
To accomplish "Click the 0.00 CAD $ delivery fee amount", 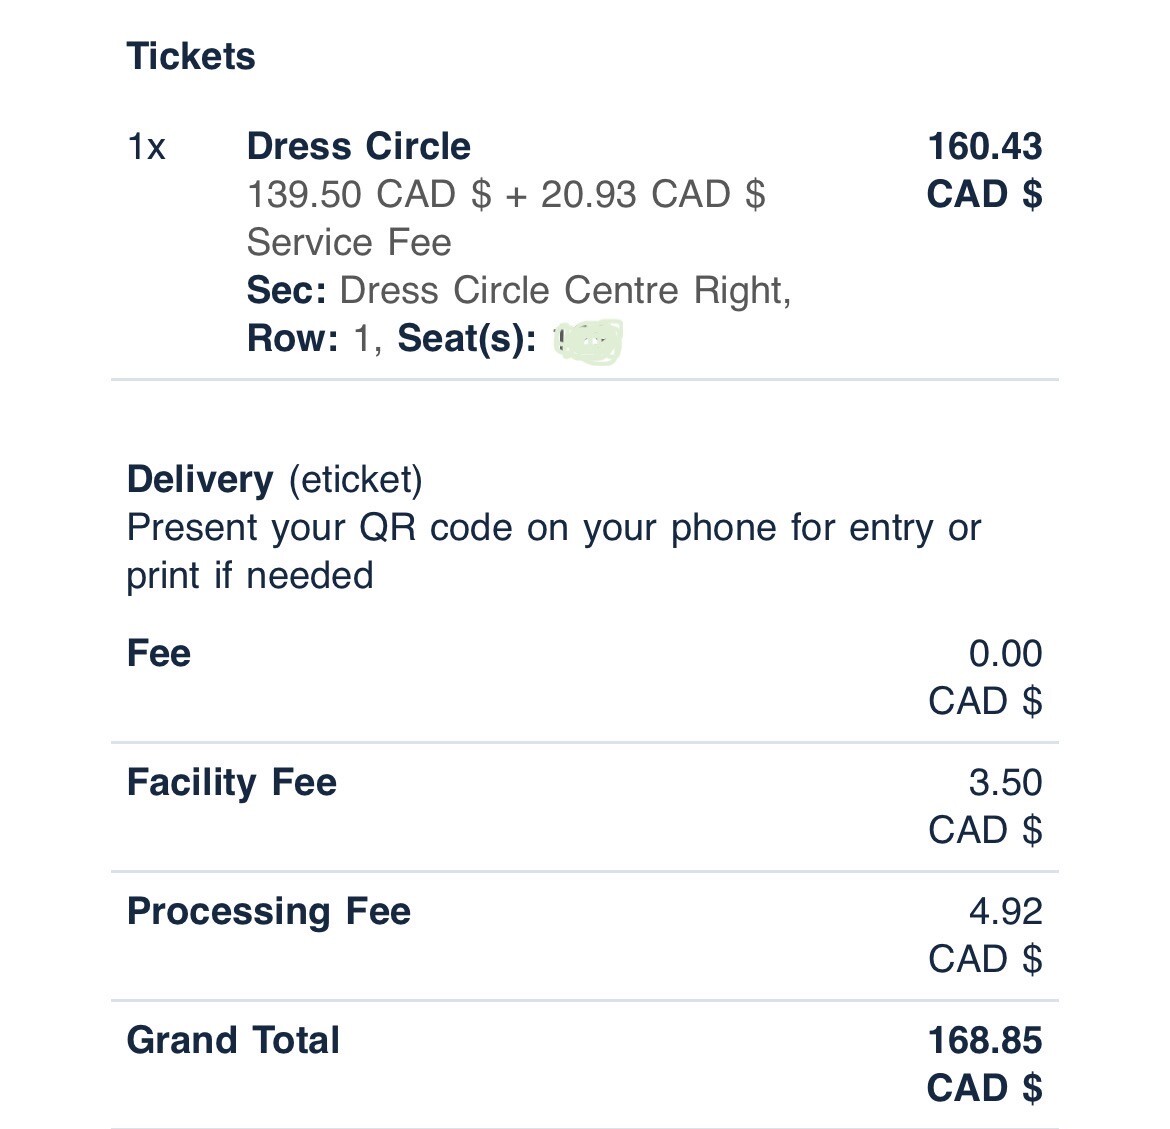I will [x=985, y=678].
